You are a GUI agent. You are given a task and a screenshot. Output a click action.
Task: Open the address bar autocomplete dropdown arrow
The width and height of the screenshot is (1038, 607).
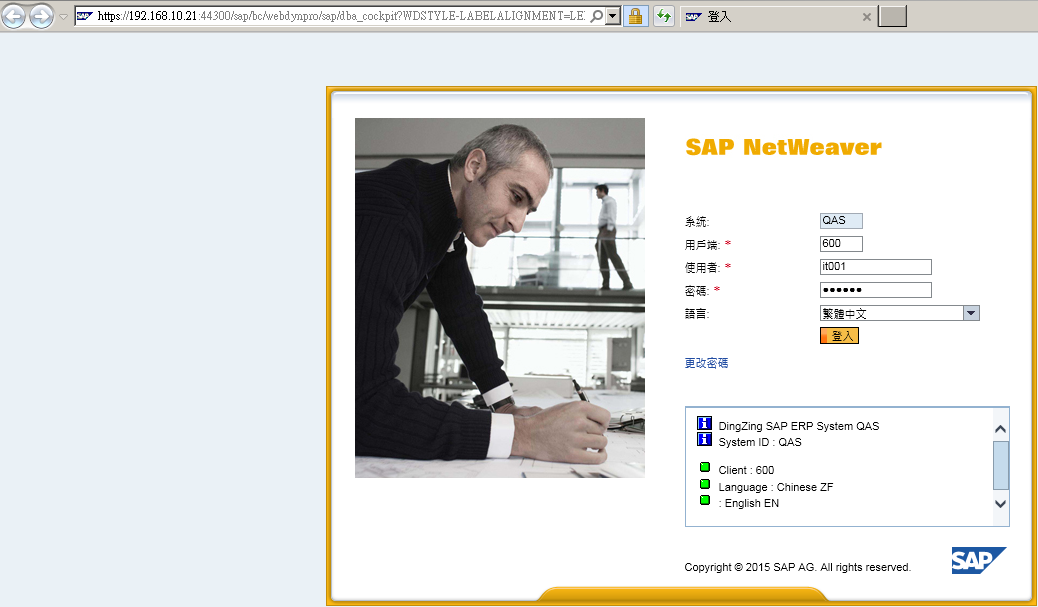612,17
